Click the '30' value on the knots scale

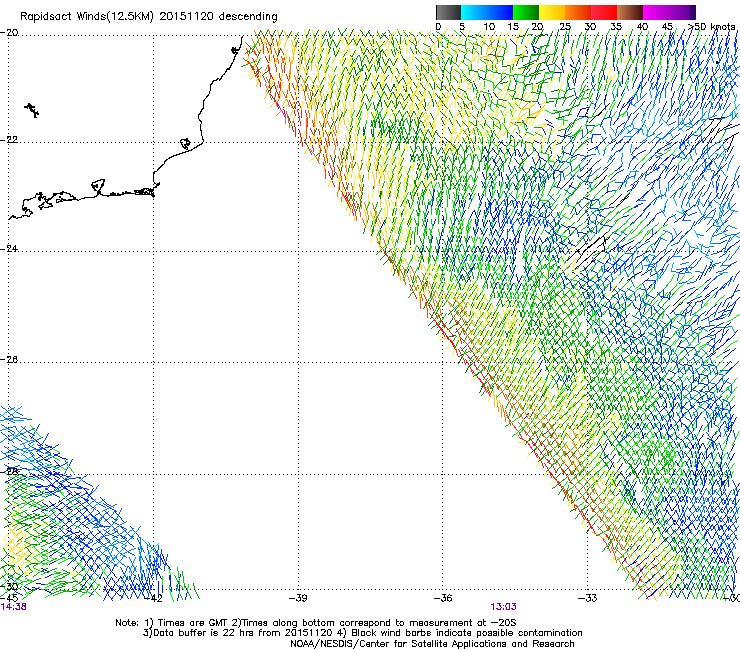[x=590, y=27]
